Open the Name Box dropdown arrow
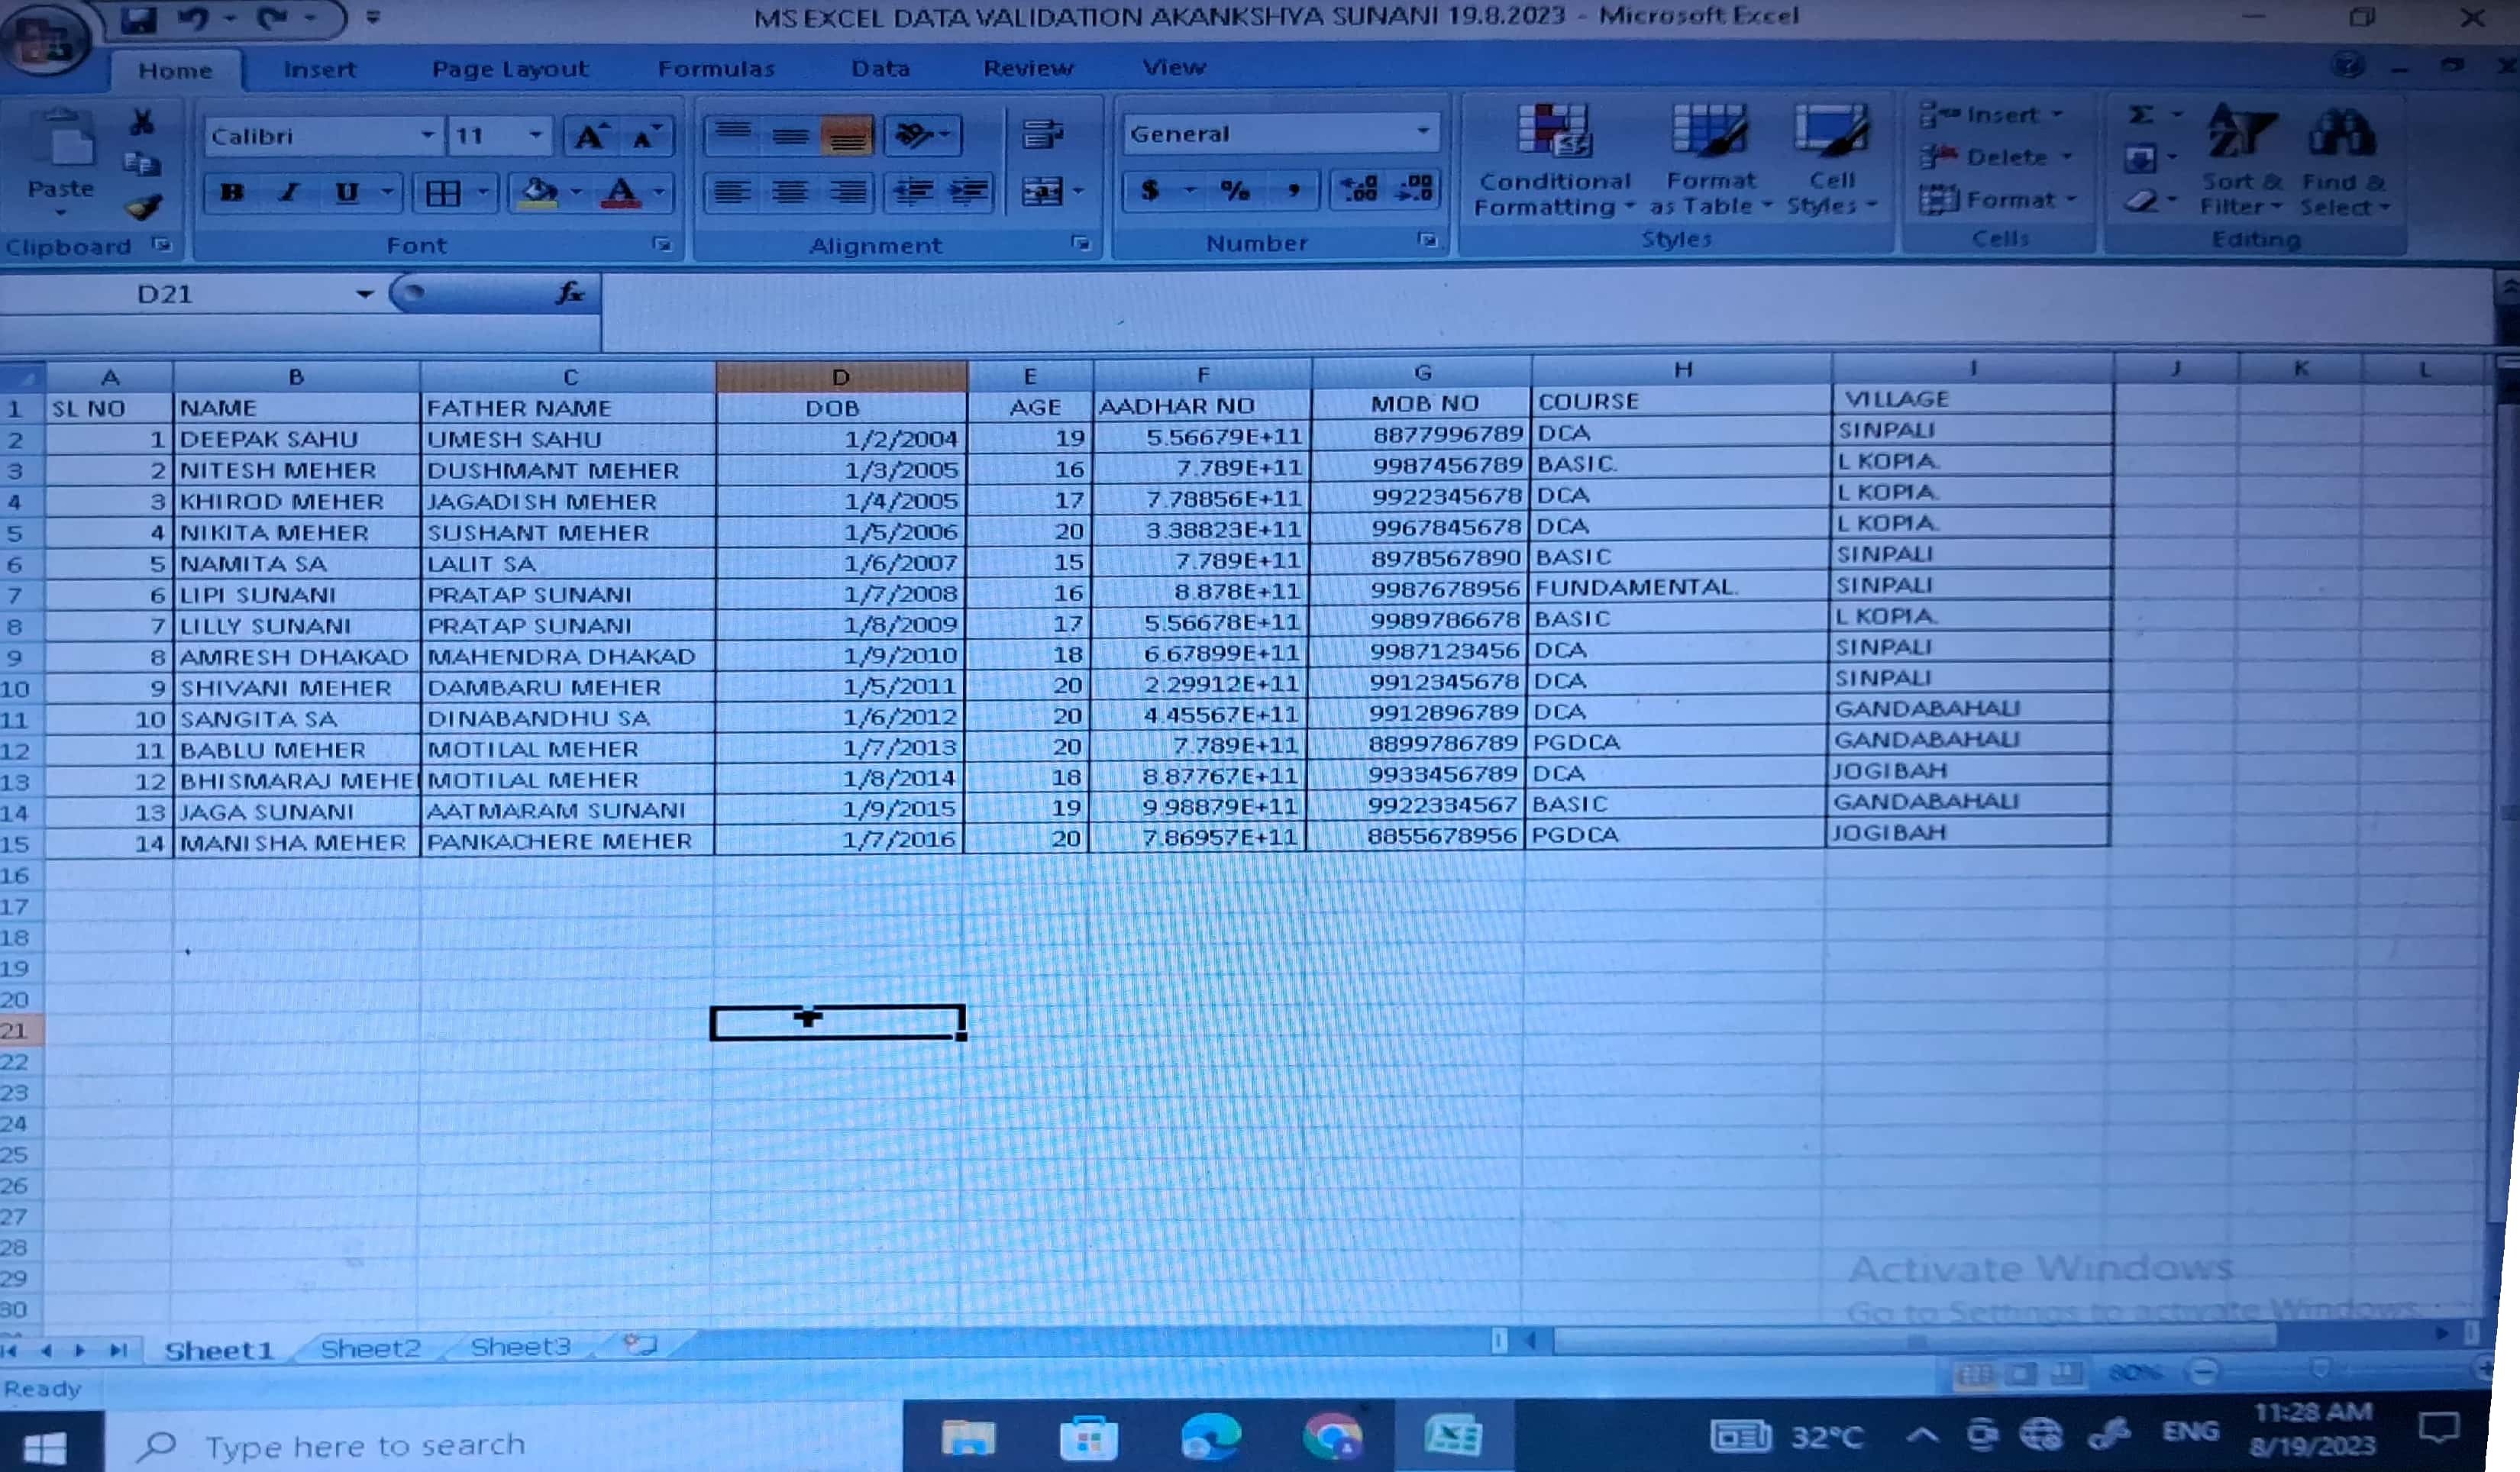 pos(365,294)
